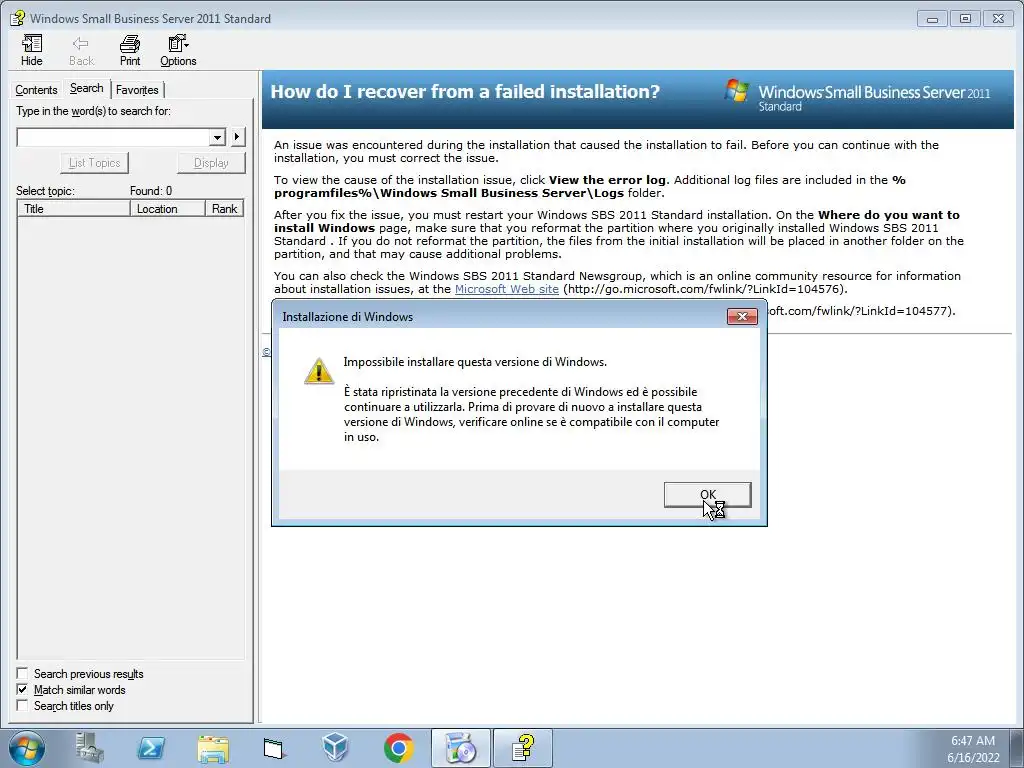Switch to the Contents tab
This screenshot has width=1024, height=768.
point(37,90)
